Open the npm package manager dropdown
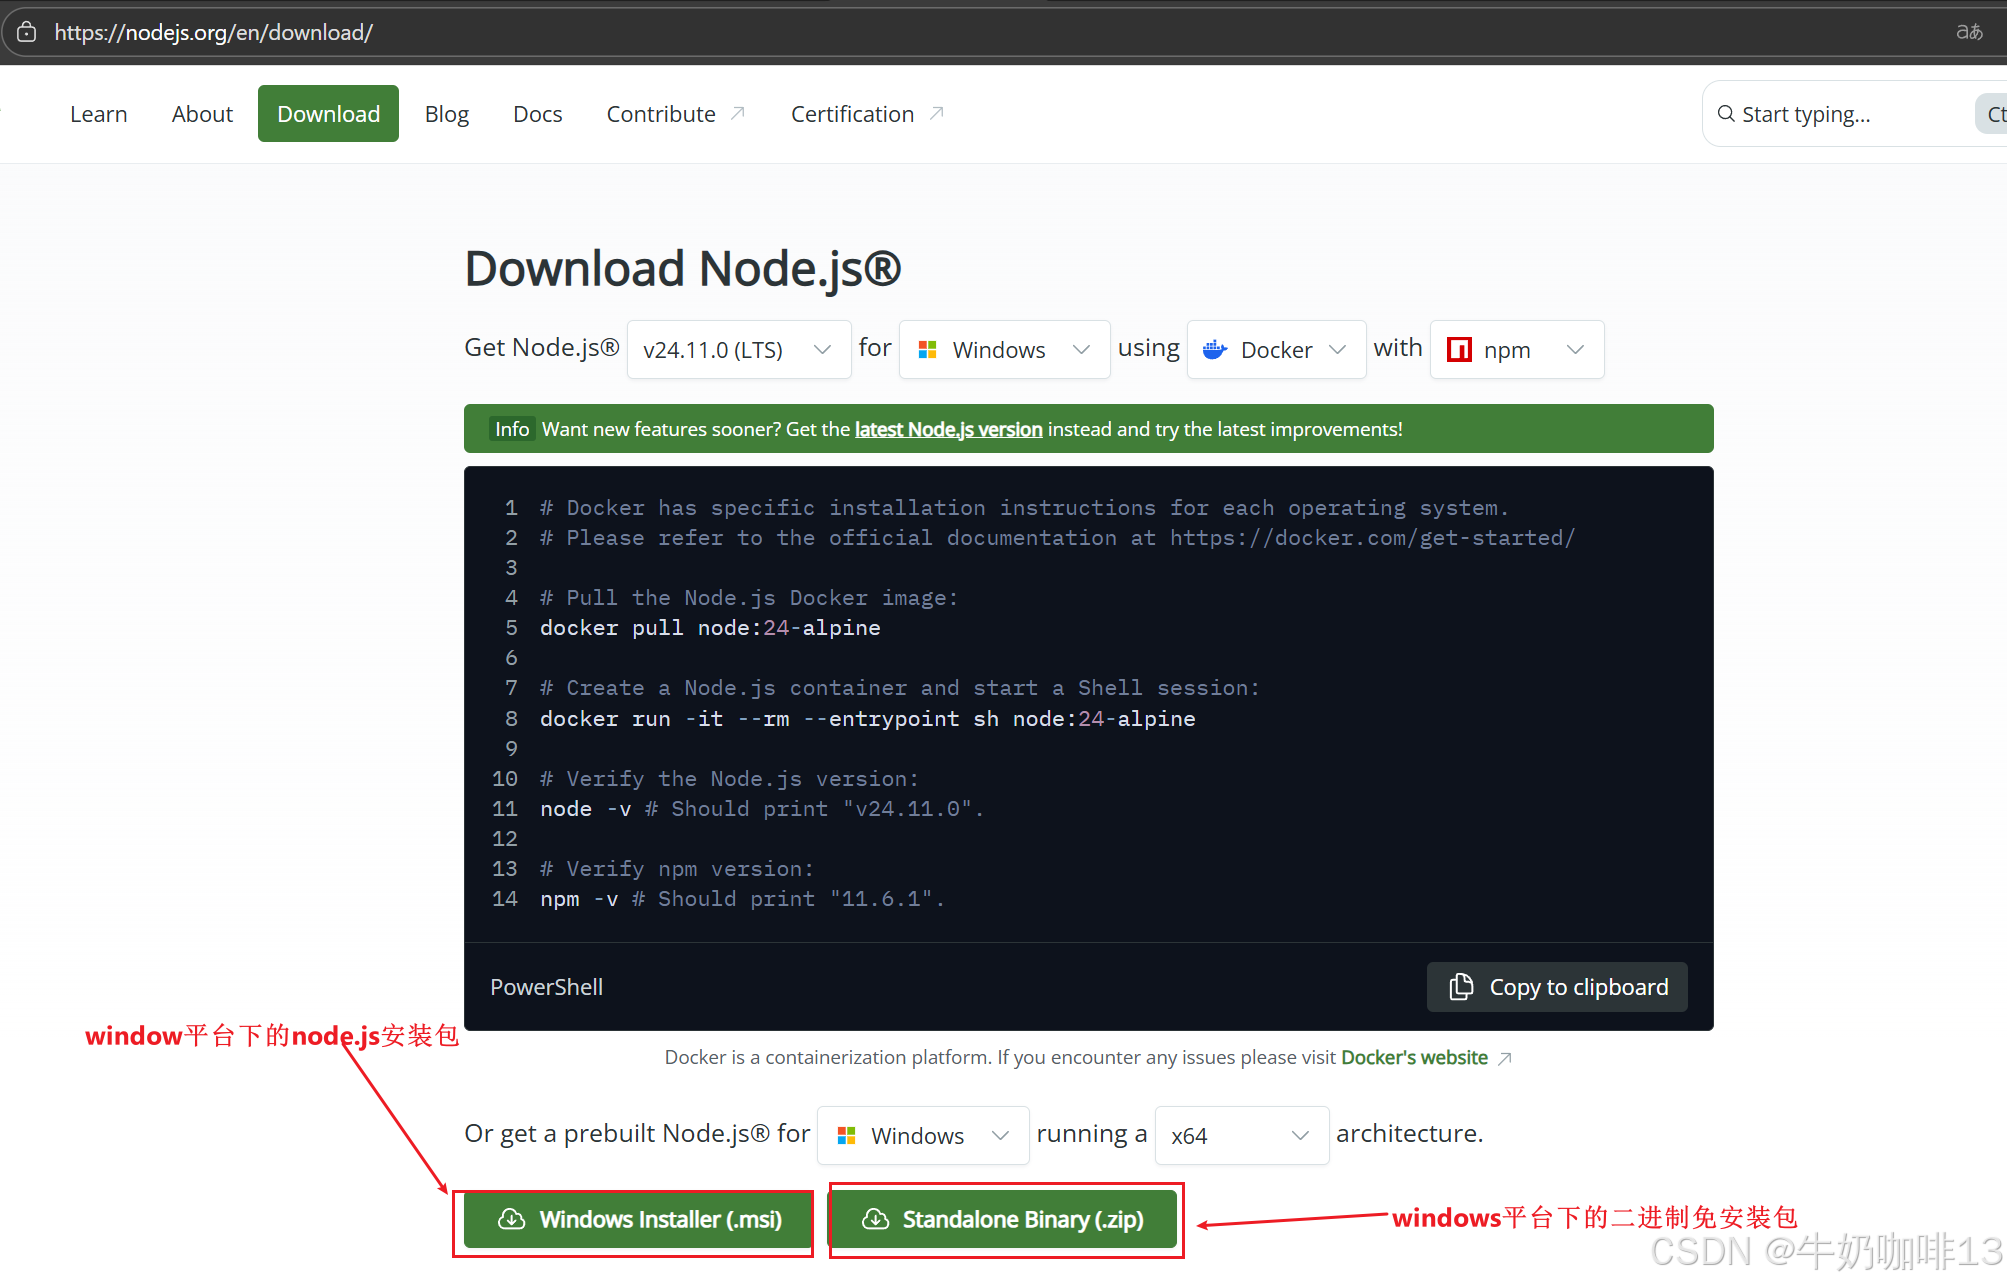 pos(1516,350)
